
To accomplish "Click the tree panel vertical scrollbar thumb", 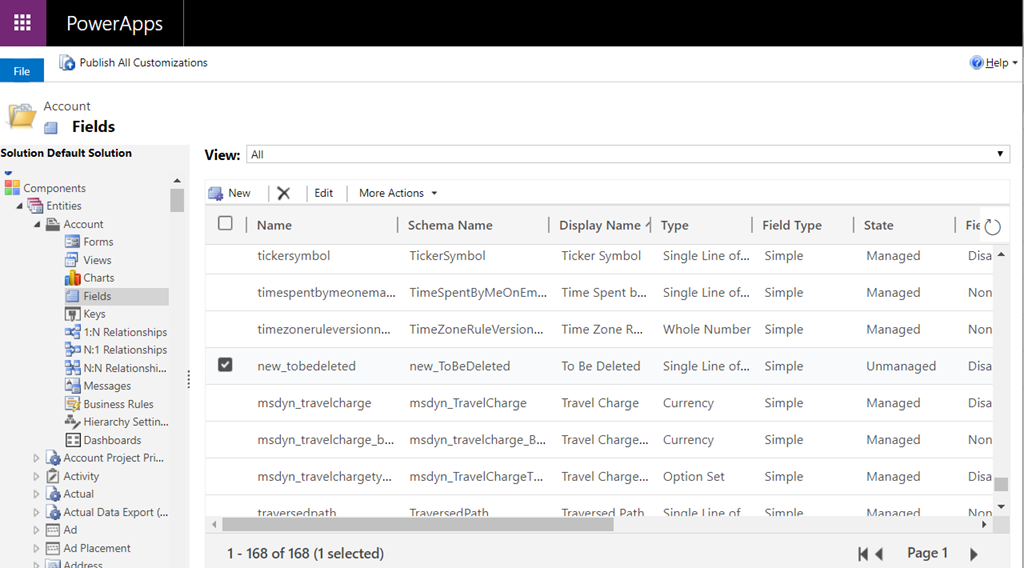I will [177, 200].
